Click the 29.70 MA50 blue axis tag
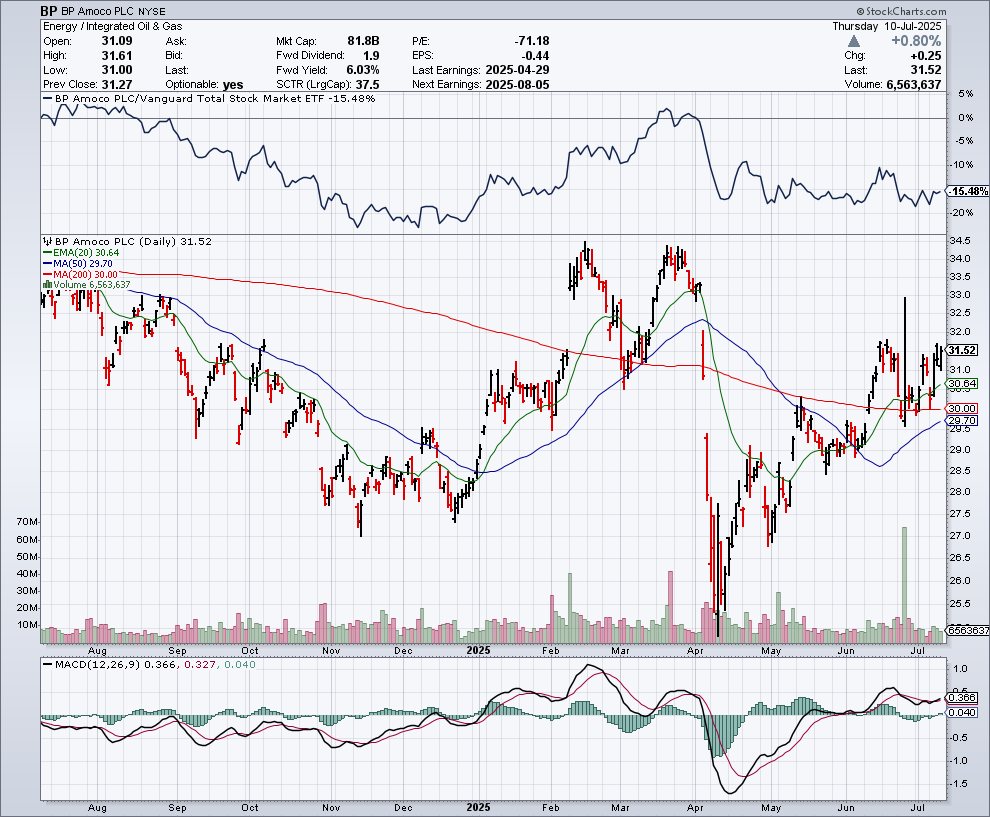Screen dimensions: 990x817 (x=962, y=420)
